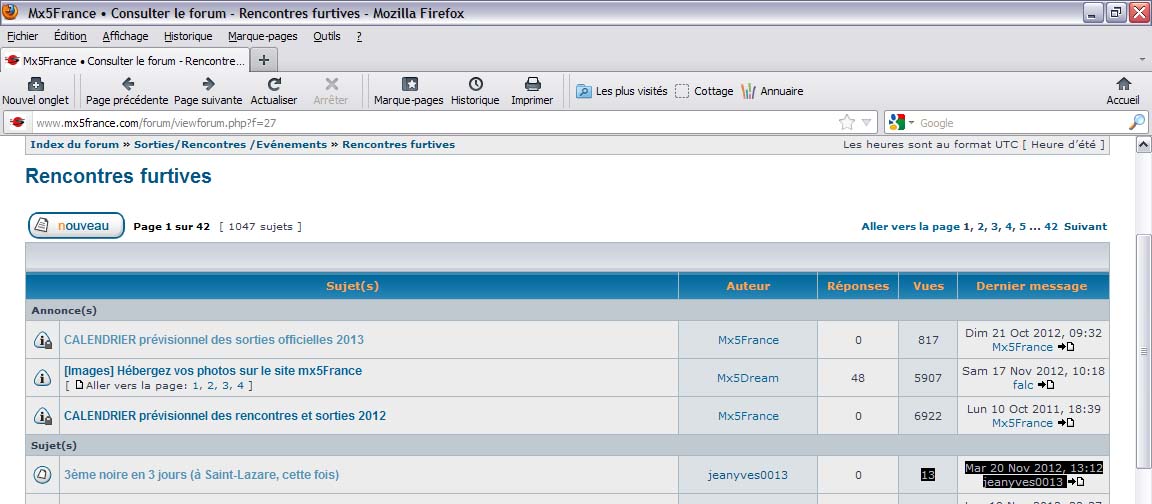Select the Mx5France forum tab

125,60
